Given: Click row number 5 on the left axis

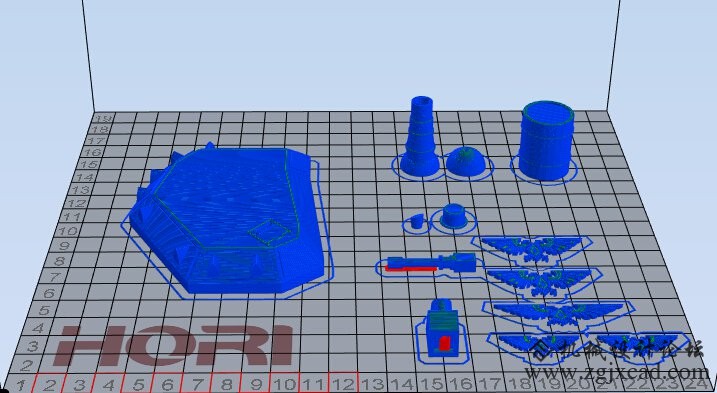Looking at the screenshot, I should click(44, 310).
